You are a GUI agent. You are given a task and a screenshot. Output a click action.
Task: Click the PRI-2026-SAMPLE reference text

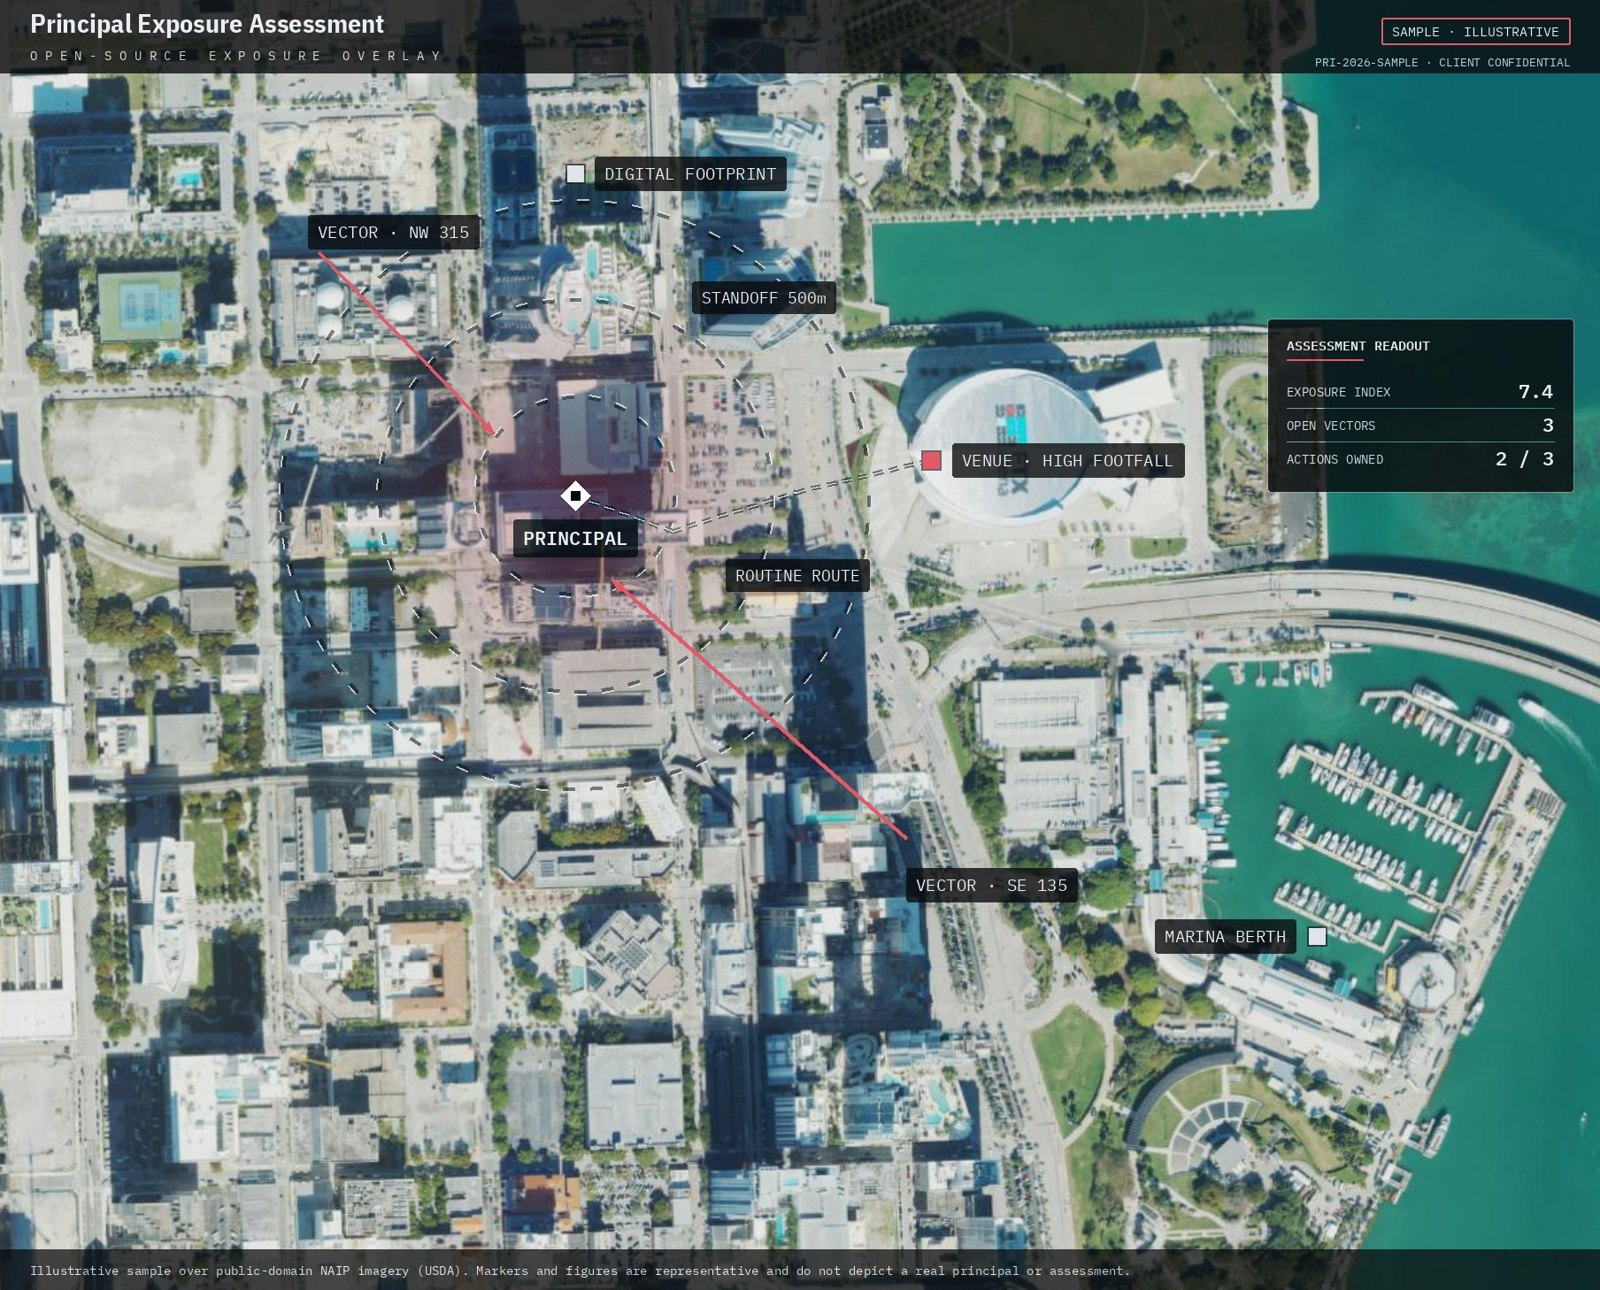(1442, 62)
